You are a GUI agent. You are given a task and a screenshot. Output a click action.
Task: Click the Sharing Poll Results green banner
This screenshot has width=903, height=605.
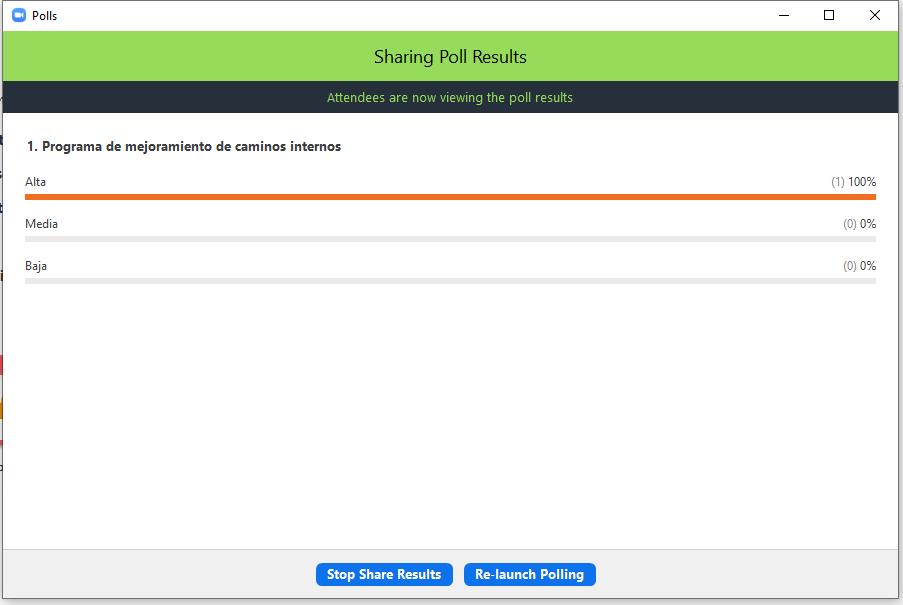pos(450,57)
